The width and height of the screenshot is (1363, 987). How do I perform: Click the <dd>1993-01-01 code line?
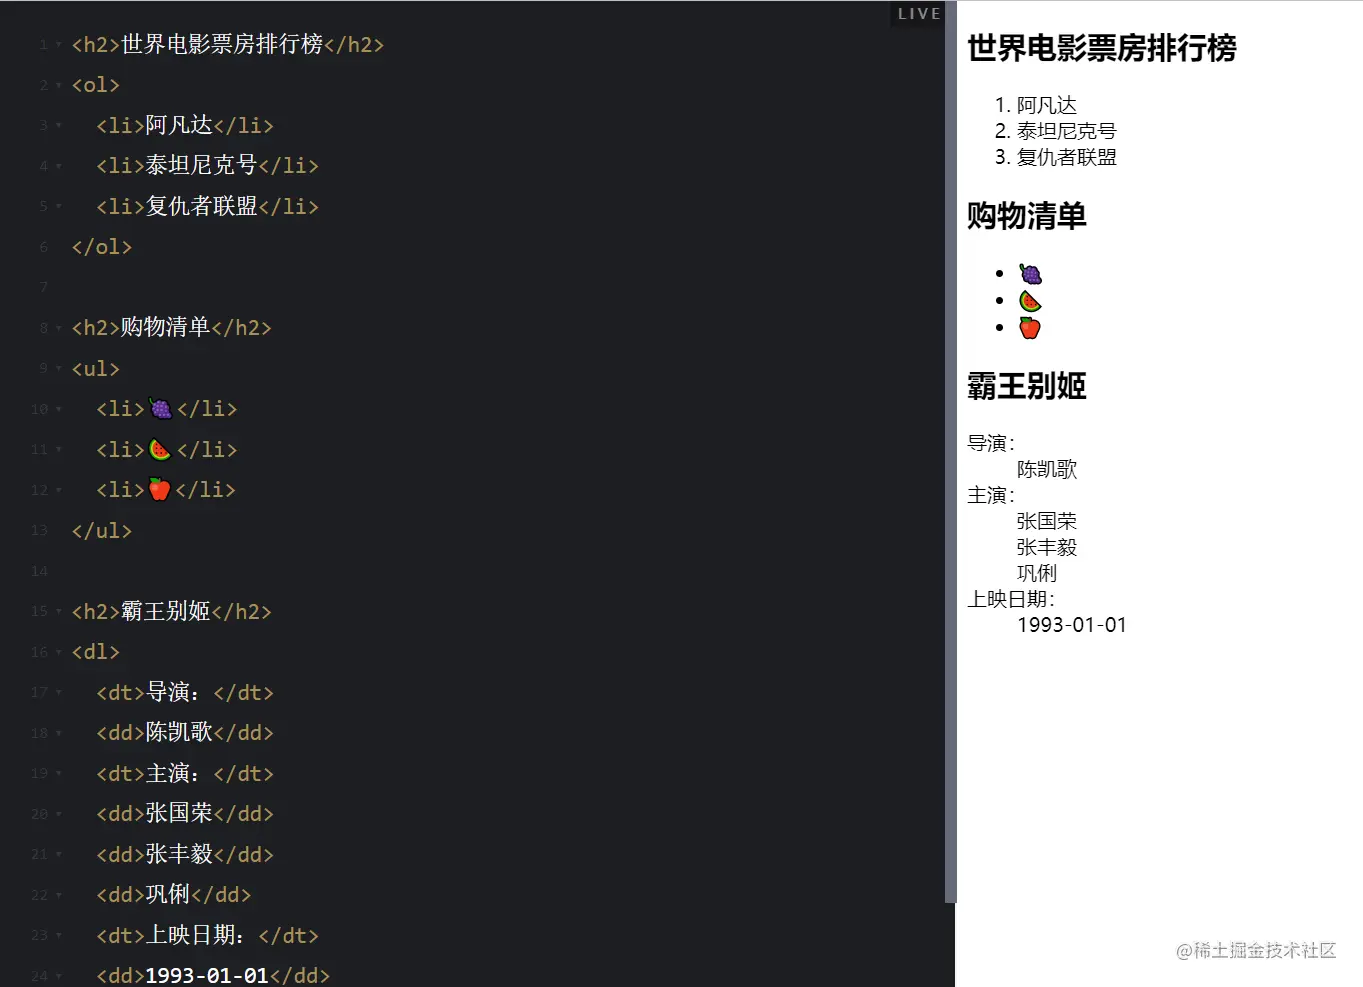213,975
